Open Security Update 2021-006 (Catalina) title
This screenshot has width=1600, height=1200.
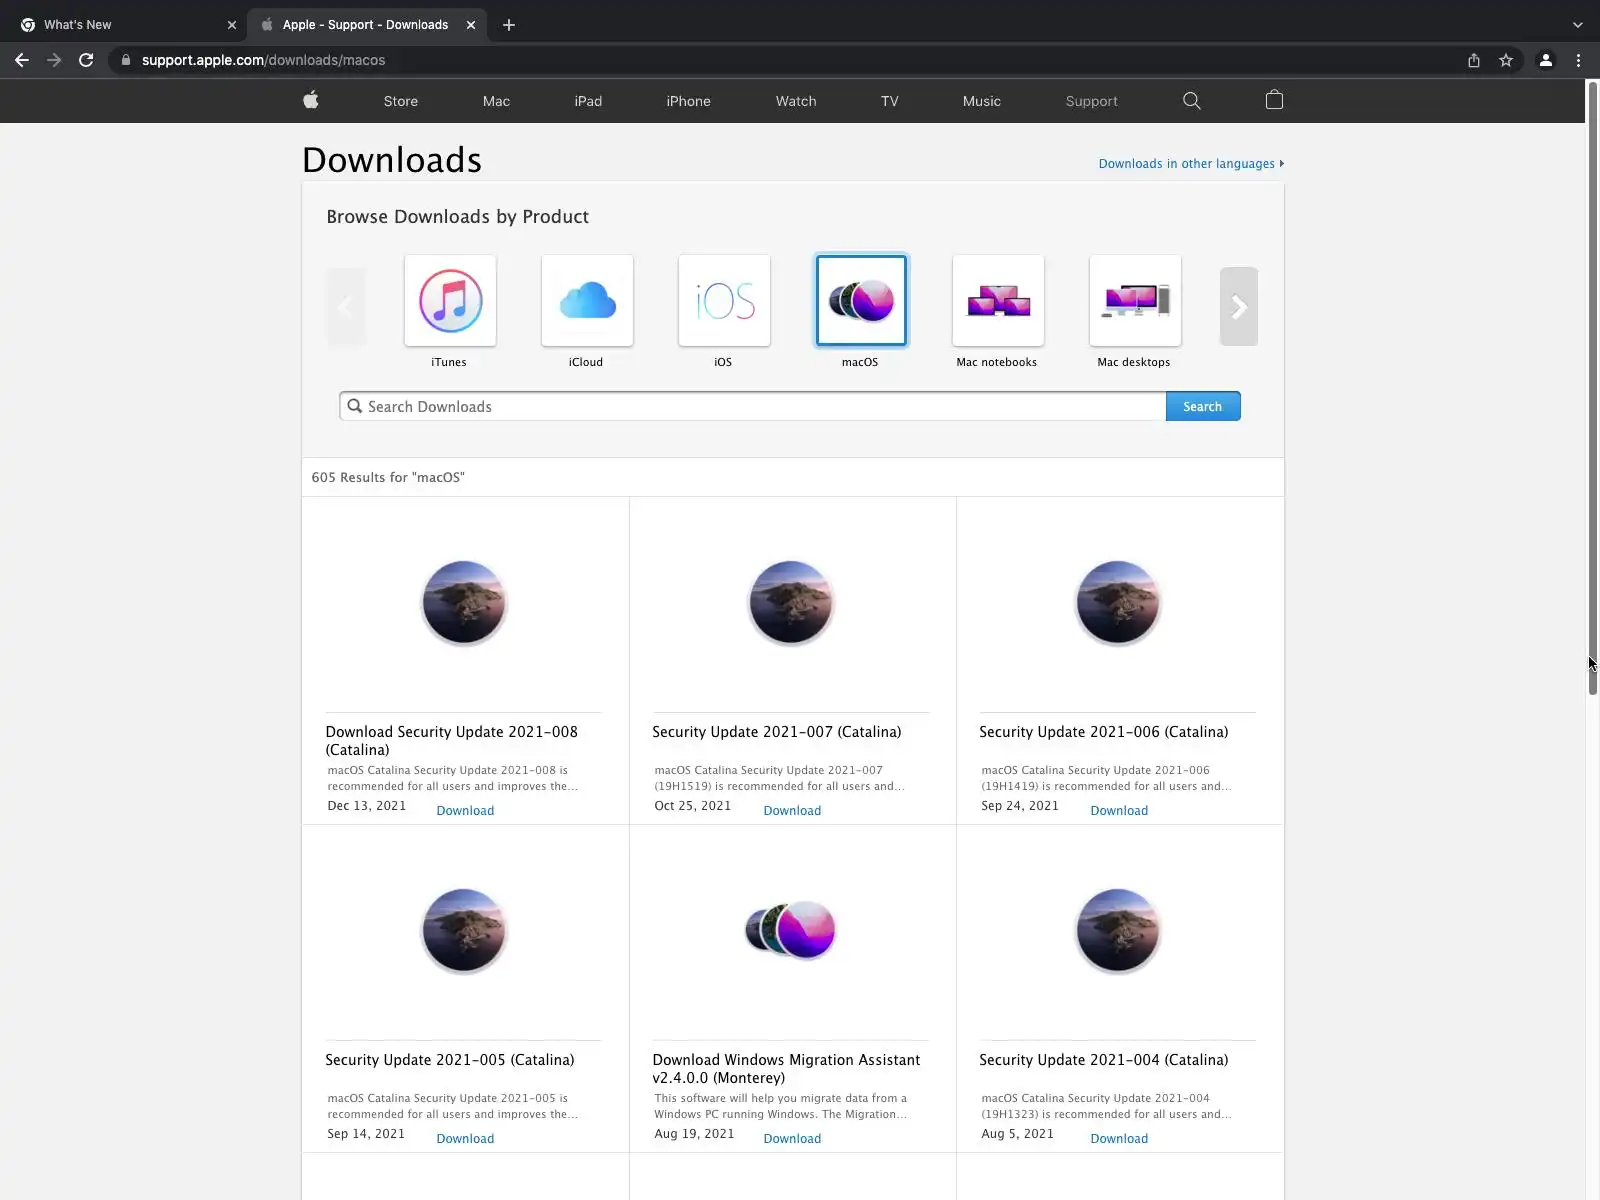(x=1104, y=732)
